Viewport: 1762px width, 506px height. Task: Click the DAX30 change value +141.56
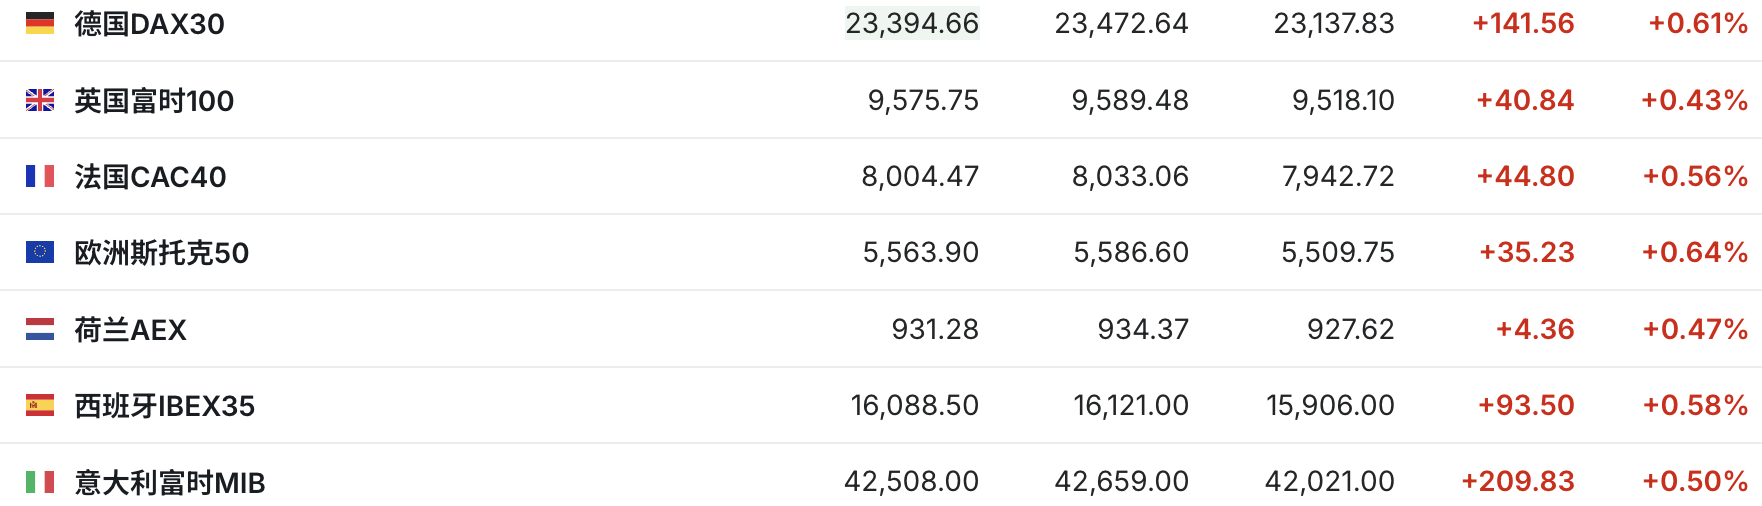[1523, 23]
